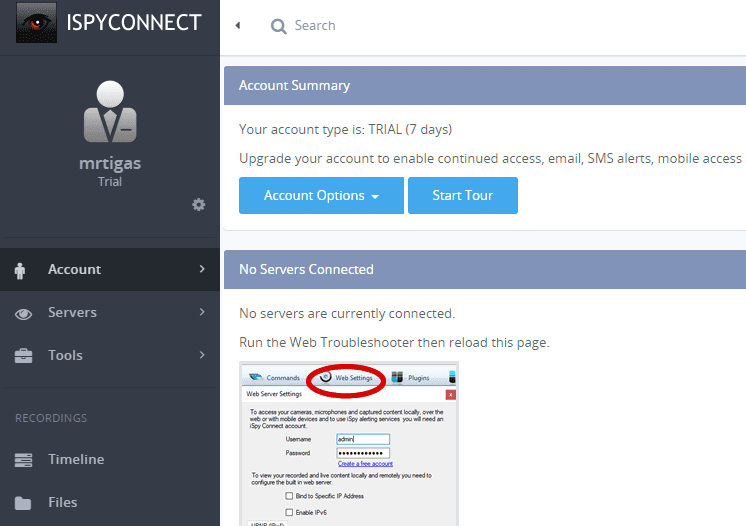This screenshot has height=526, width=746.
Task: Open user settings gear icon
Action: coord(198,205)
